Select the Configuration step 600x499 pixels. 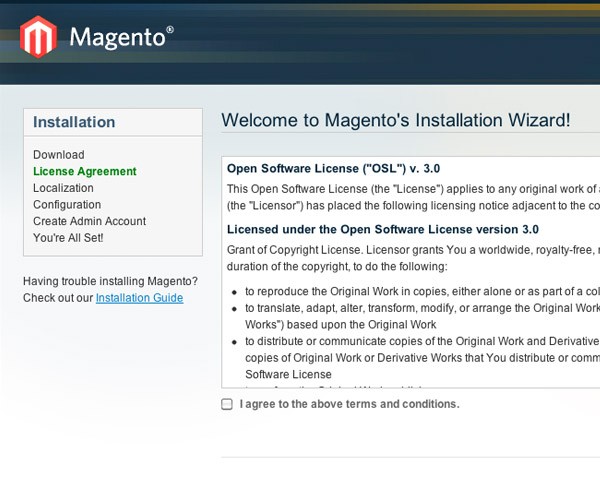[67, 205]
